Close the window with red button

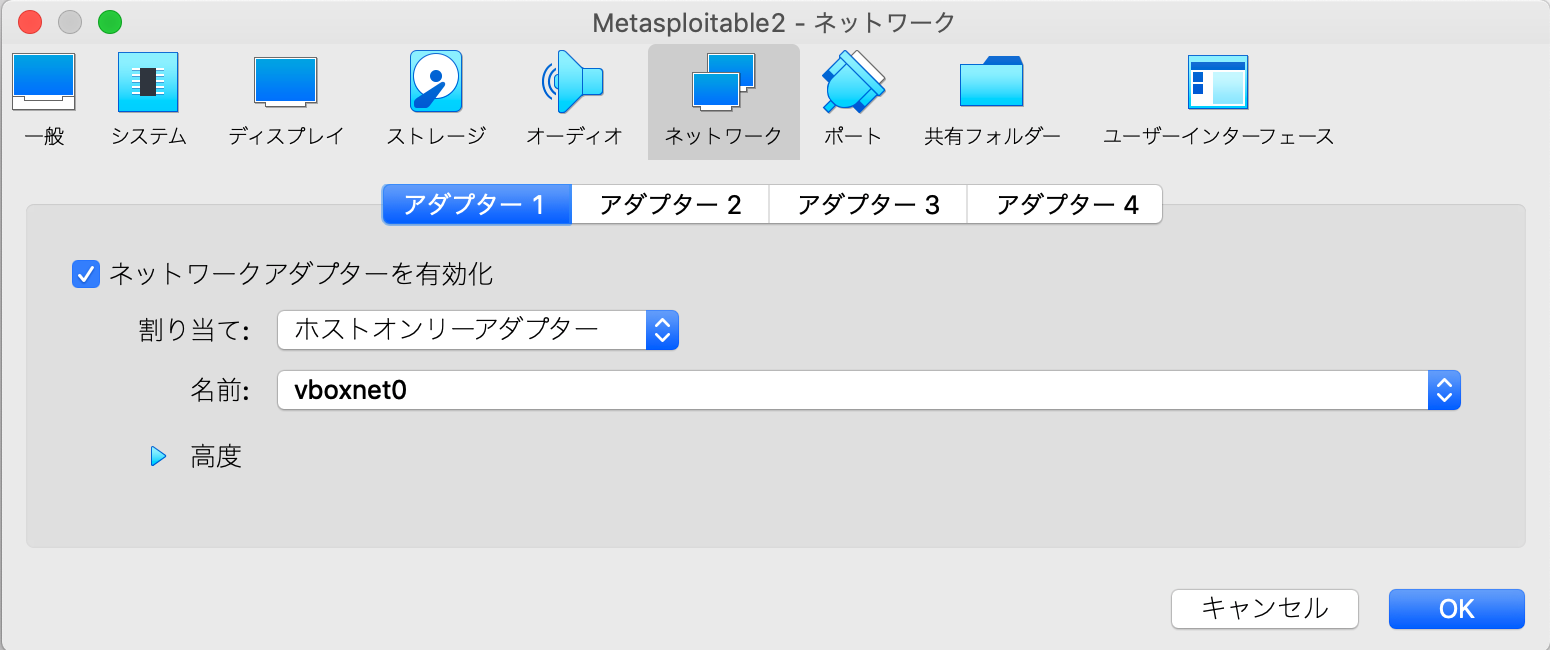click(x=30, y=22)
